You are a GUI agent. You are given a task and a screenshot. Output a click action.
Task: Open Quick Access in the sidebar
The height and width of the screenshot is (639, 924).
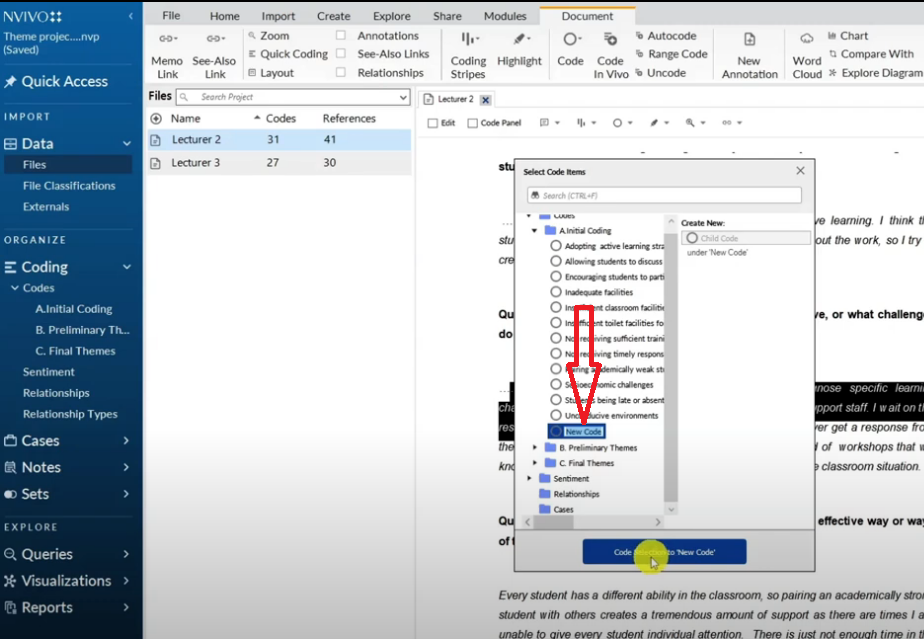point(57,81)
